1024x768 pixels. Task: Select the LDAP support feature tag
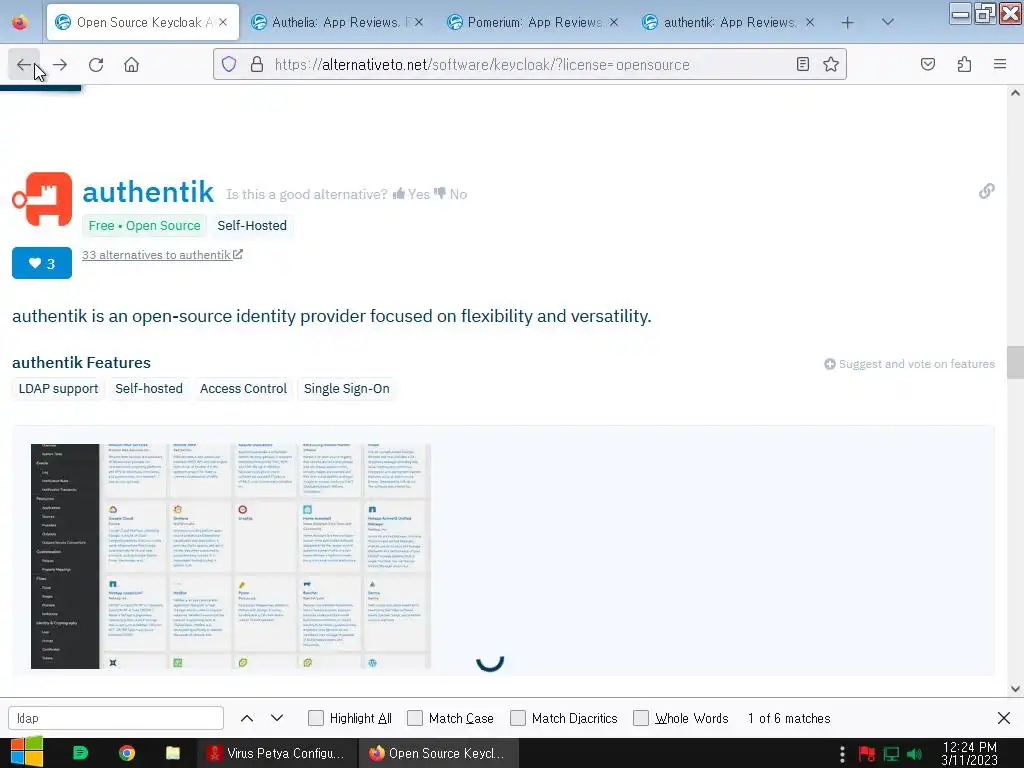[x=58, y=389]
